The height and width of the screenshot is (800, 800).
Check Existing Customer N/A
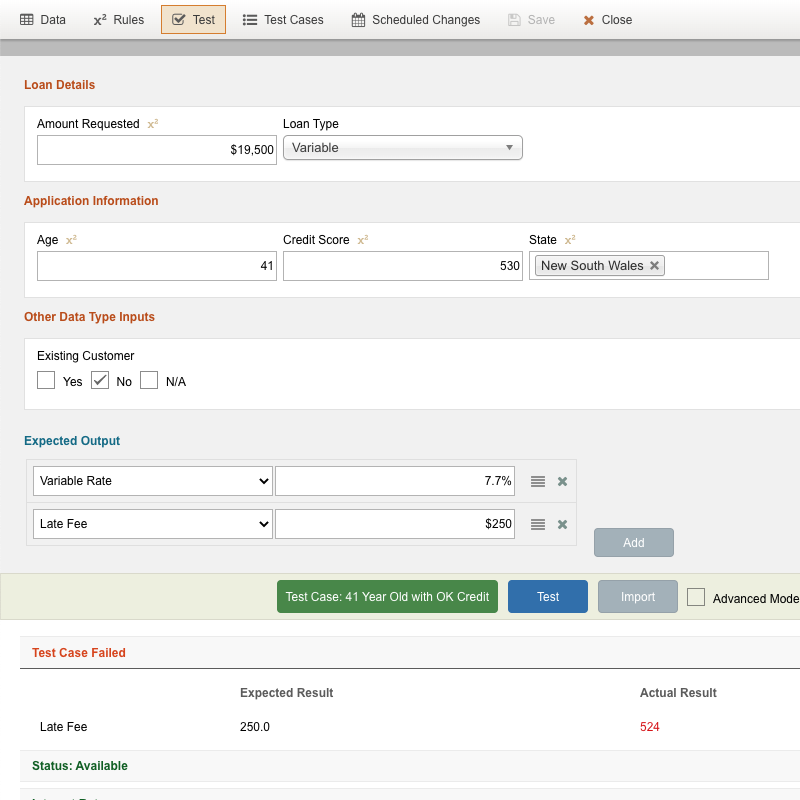click(149, 380)
